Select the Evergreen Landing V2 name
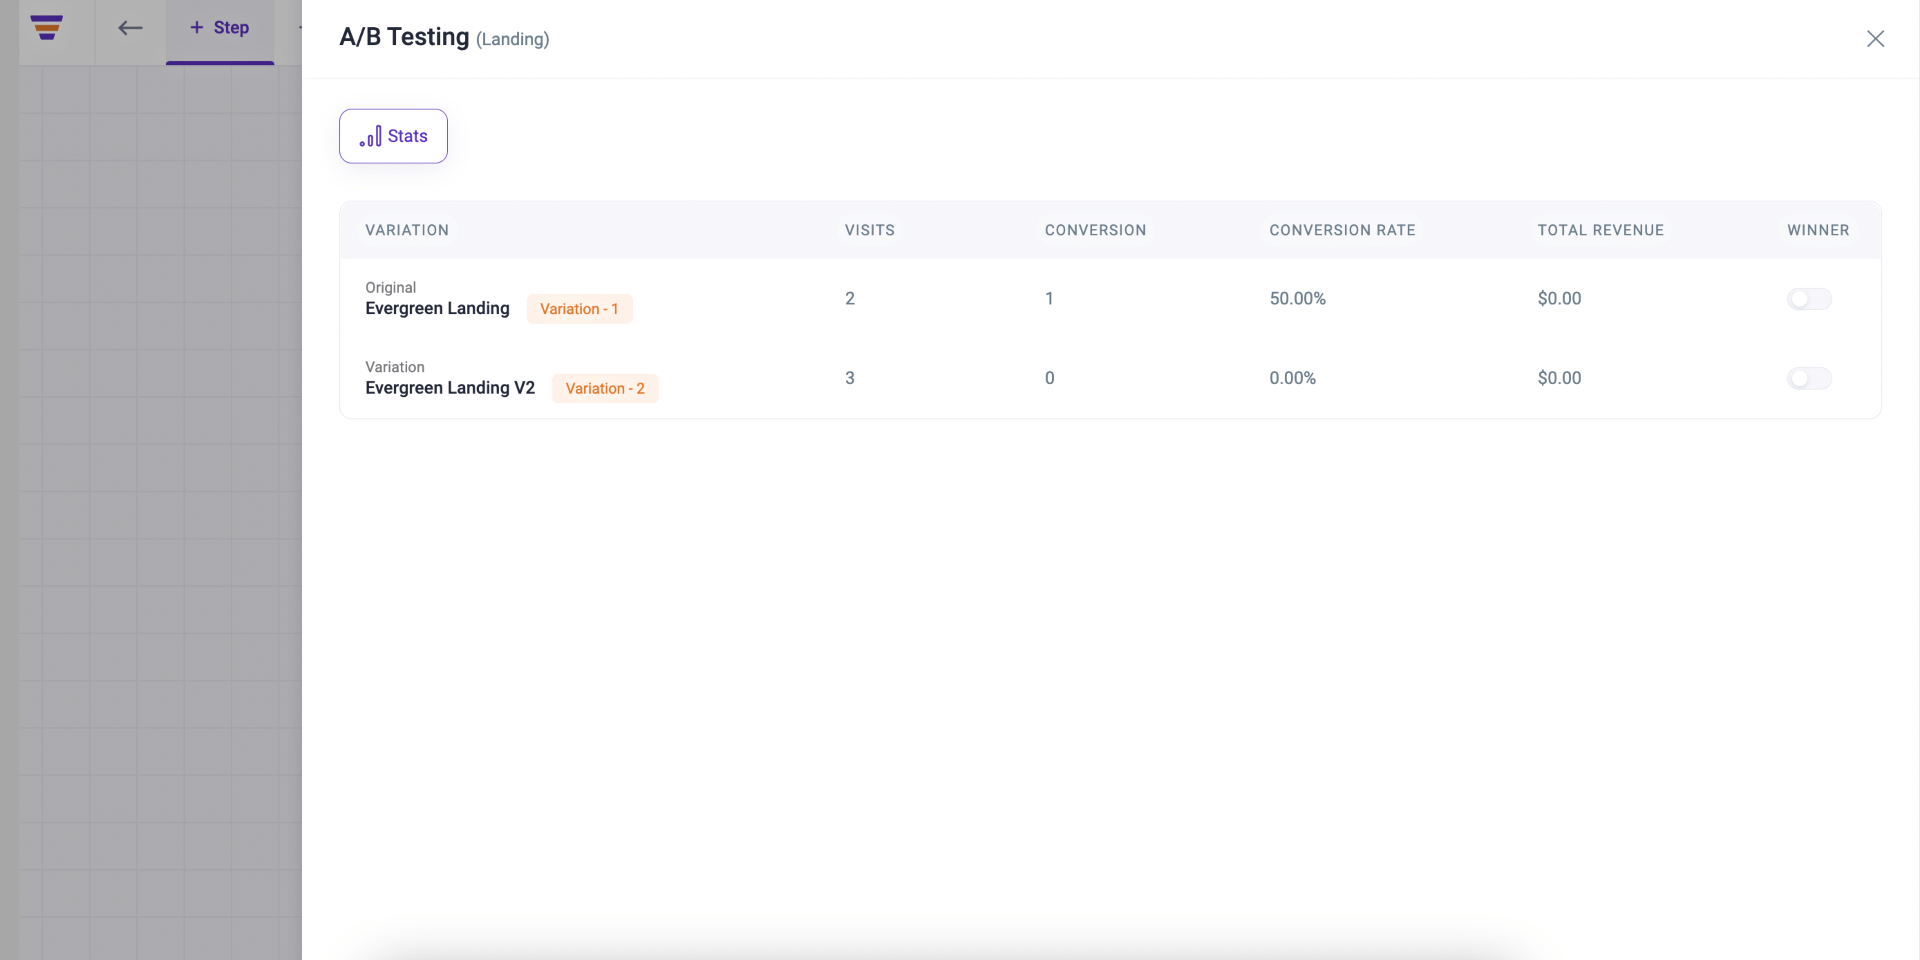1920x960 pixels. pos(450,388)
